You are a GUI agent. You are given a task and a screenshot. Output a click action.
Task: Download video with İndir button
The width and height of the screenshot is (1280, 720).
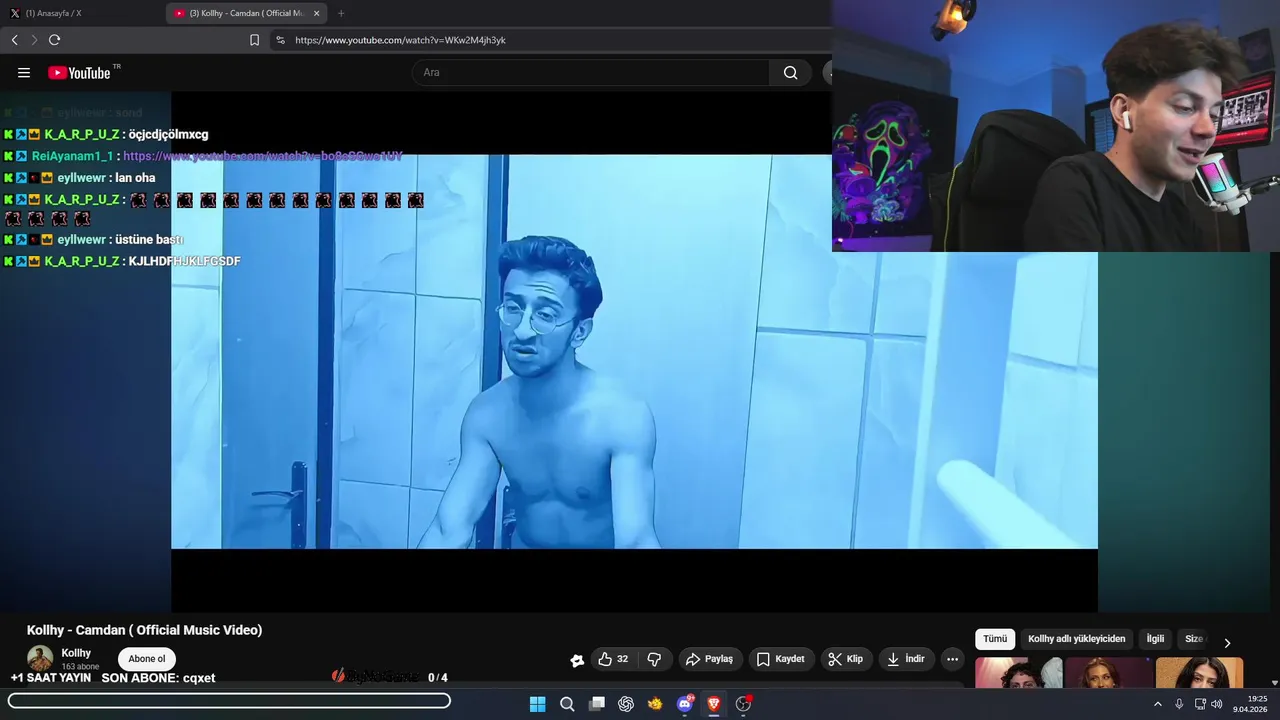(x=907, y=659)
